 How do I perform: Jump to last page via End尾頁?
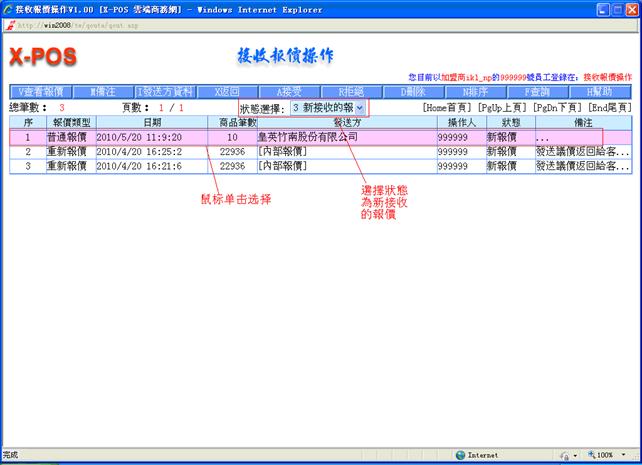tap(609, 107)
